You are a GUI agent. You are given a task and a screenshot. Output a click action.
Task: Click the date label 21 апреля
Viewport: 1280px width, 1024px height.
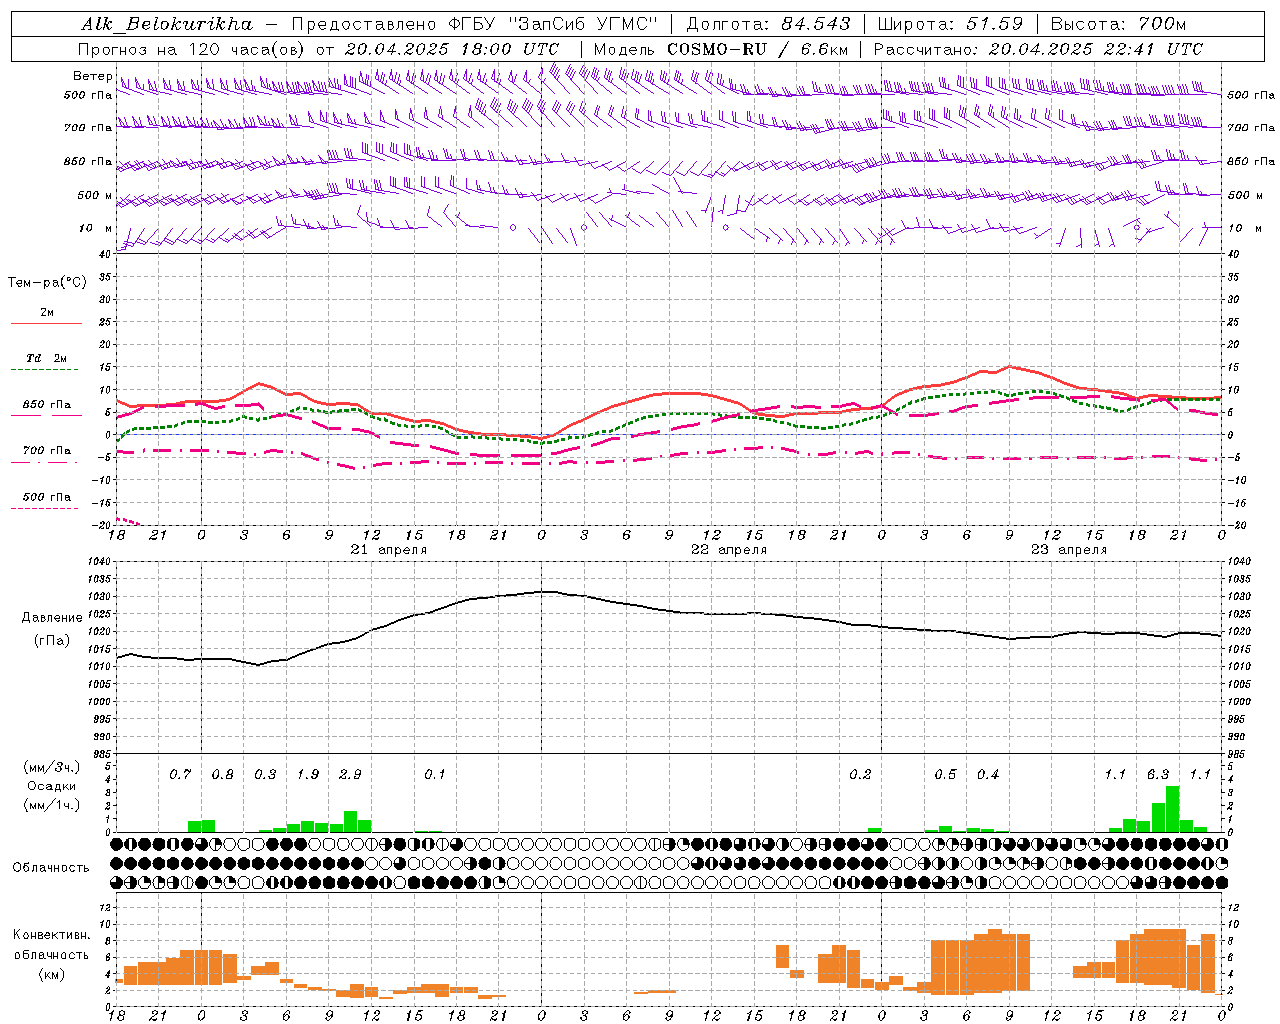(x=388, y=550)
